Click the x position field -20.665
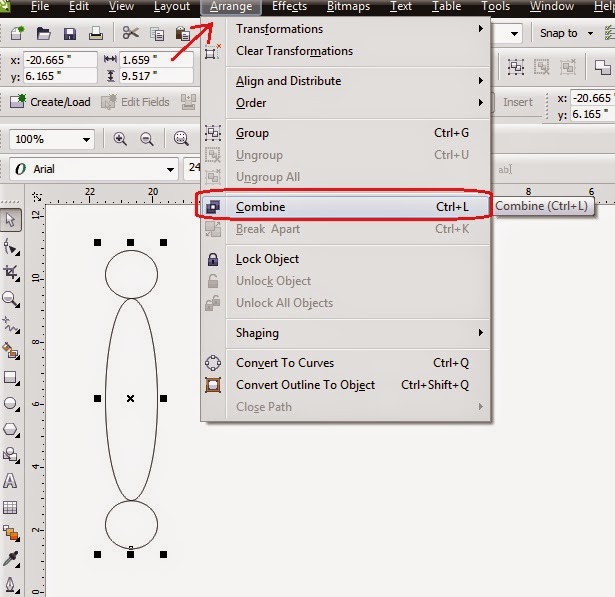615x597 pixels. pyautogui.click(x=60, y=60)
